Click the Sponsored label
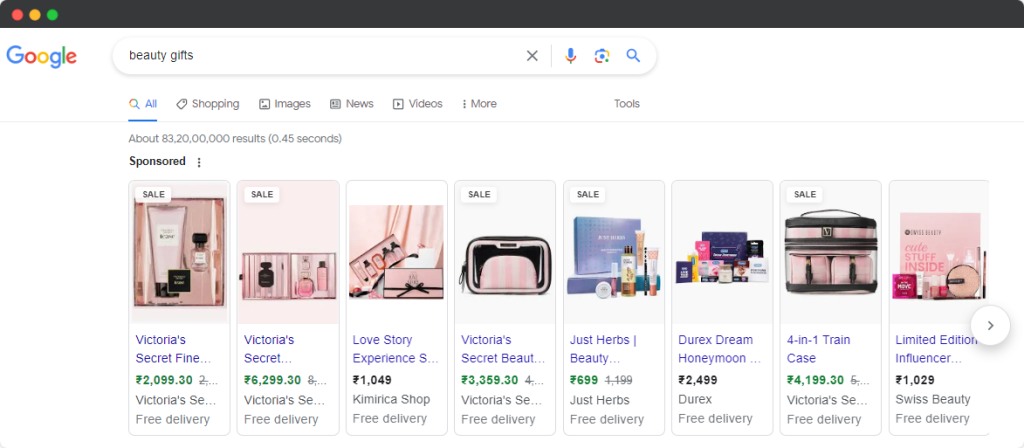 (x=157, y=161)
